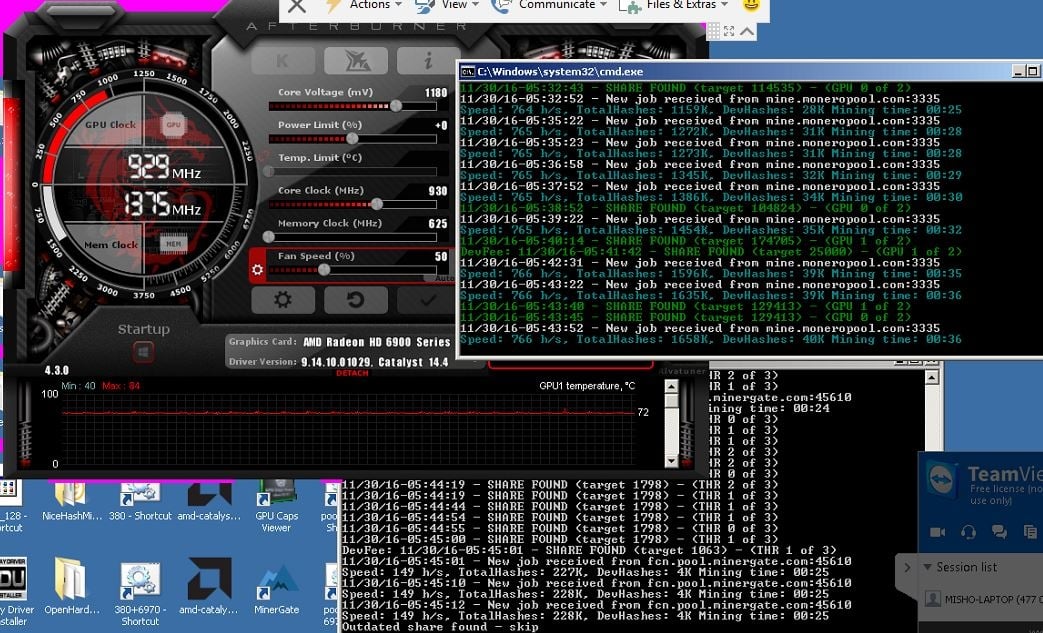Viewport: 1043px width, 633px height.
Task: Click the Kombustor K button
Action: click(283, 61)
